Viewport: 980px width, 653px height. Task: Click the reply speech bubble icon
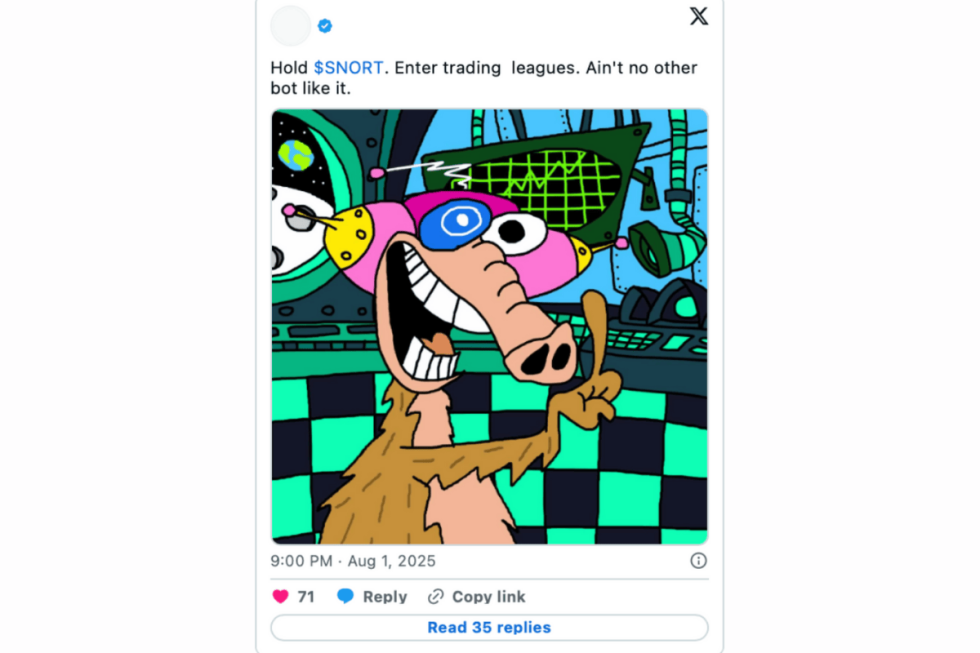point(346,597)
